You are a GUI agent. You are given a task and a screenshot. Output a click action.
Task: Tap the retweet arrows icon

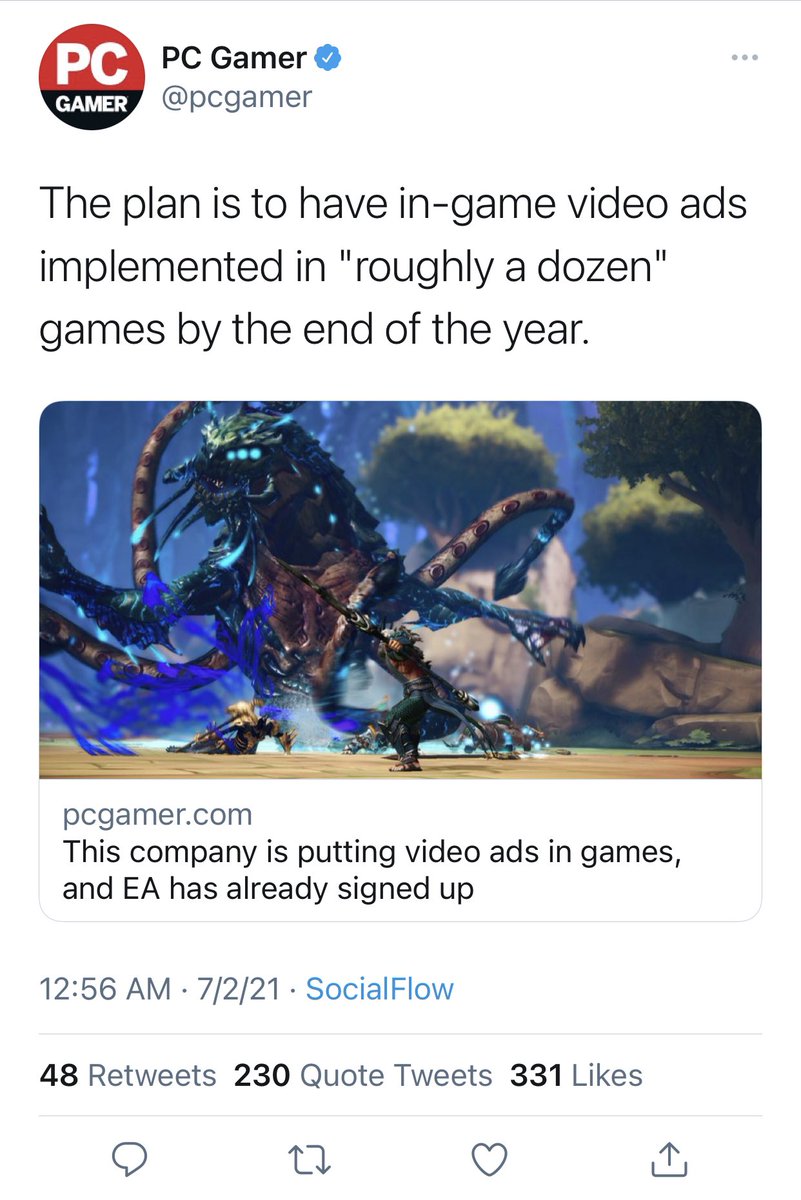pos(308,1160)
